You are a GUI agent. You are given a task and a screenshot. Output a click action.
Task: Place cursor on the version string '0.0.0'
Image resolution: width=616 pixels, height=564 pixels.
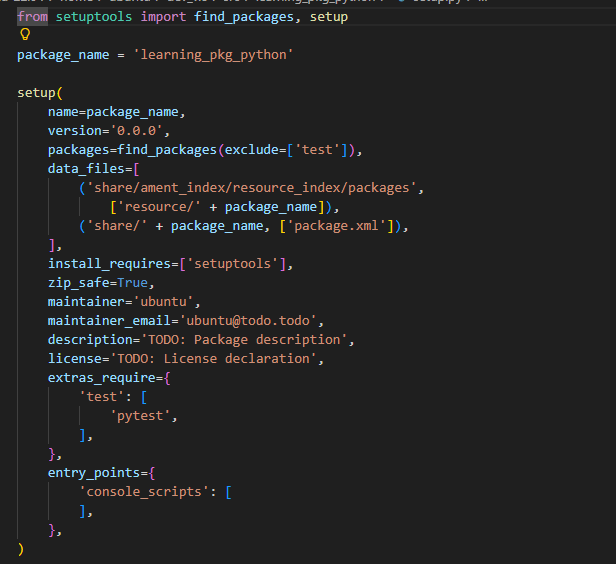(x=137, y=131)
